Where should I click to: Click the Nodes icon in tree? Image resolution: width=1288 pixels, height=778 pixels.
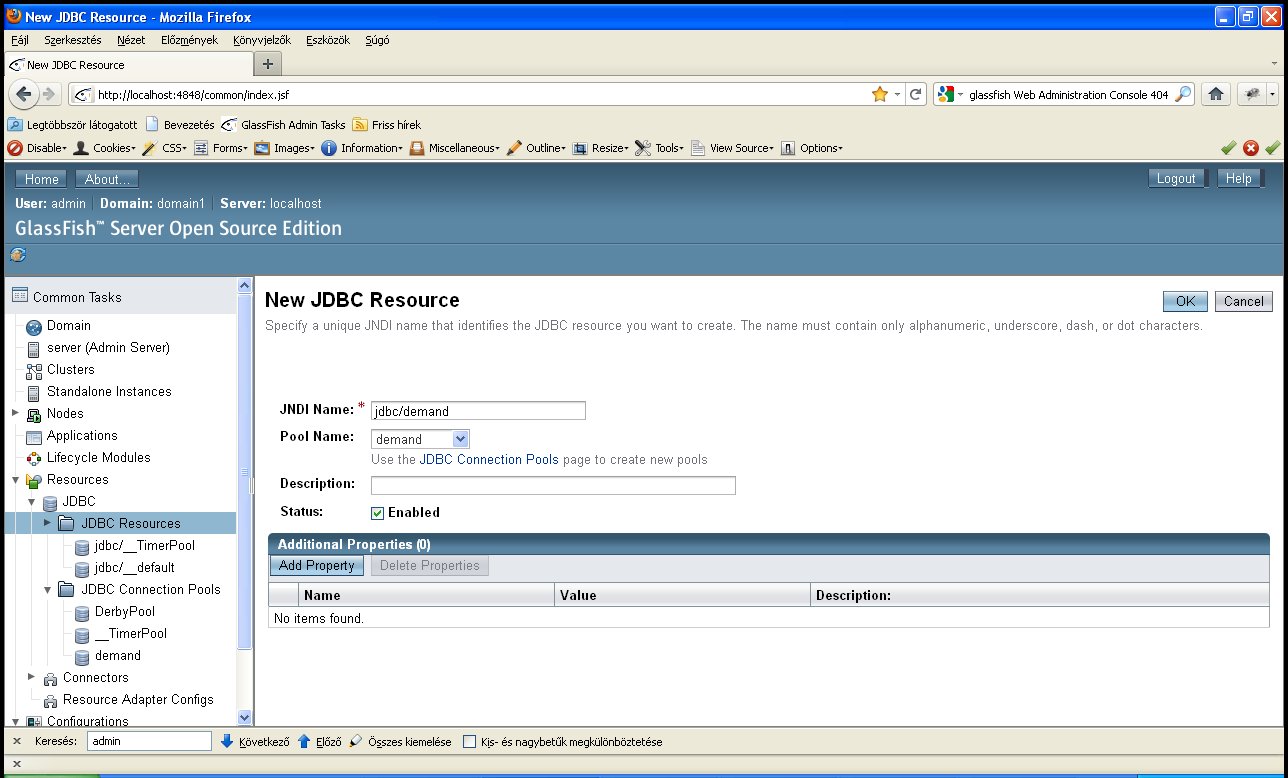pos(33,414)
